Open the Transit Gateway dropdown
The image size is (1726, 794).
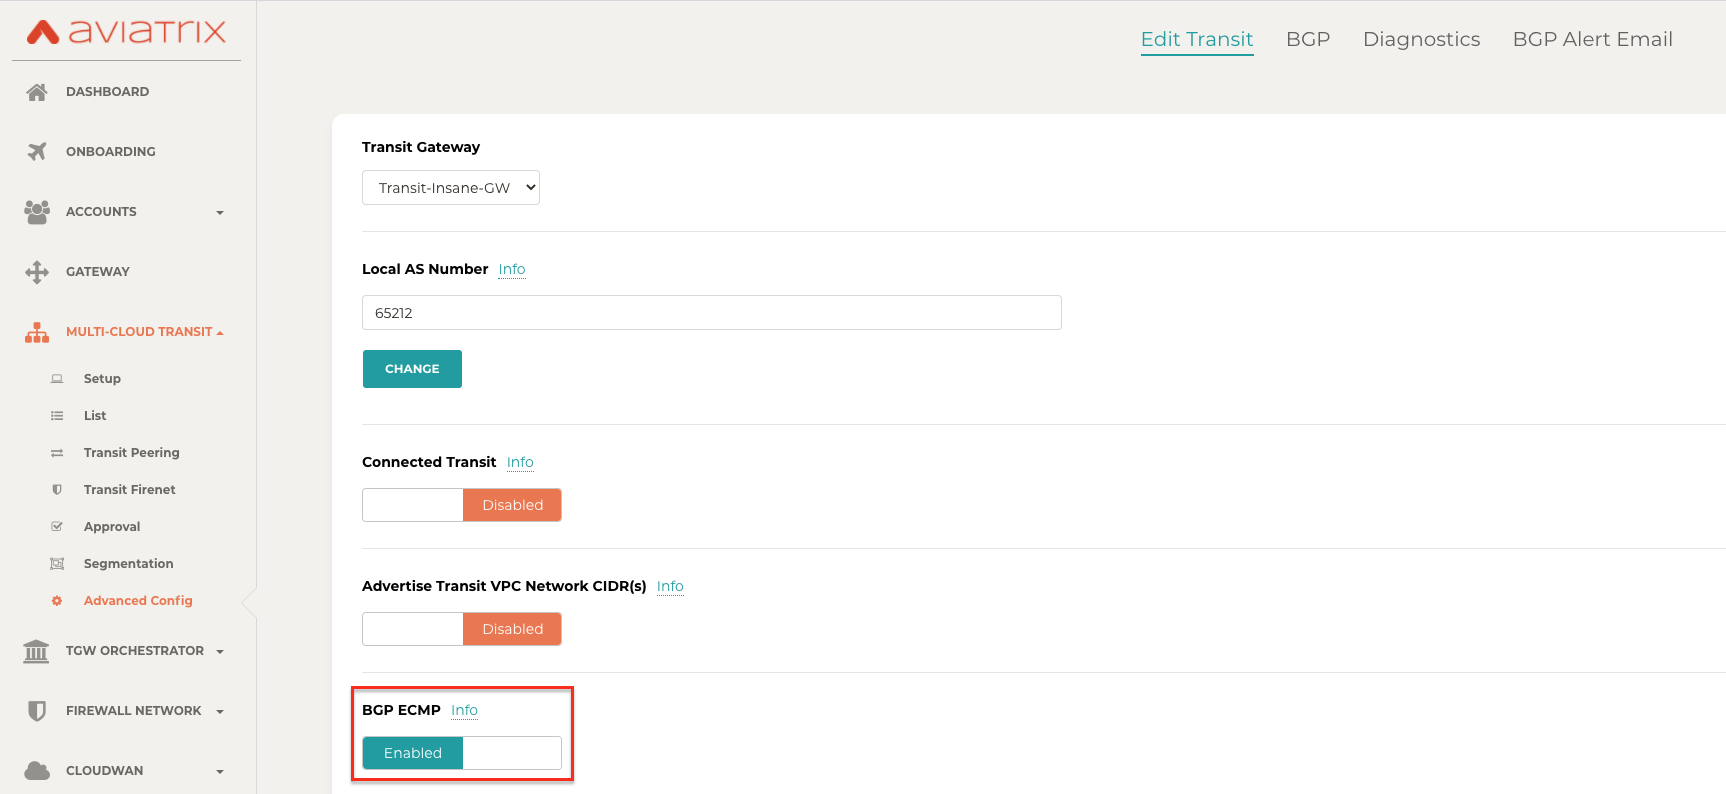click(x=451, y=188)
